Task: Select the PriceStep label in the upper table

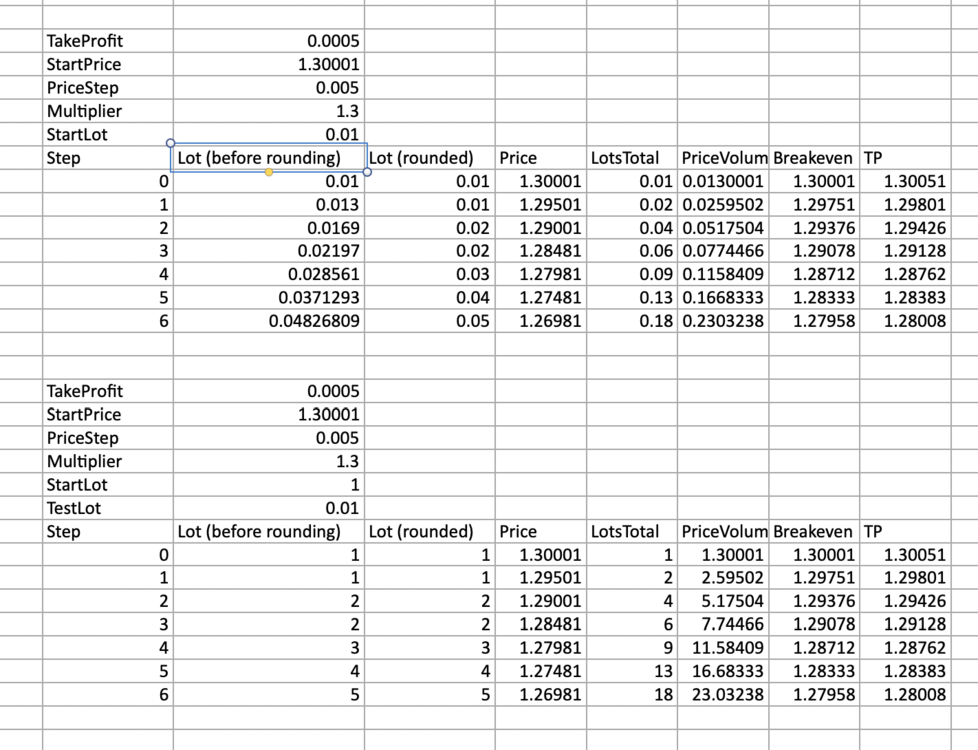Action: click(x=108, y=88)
